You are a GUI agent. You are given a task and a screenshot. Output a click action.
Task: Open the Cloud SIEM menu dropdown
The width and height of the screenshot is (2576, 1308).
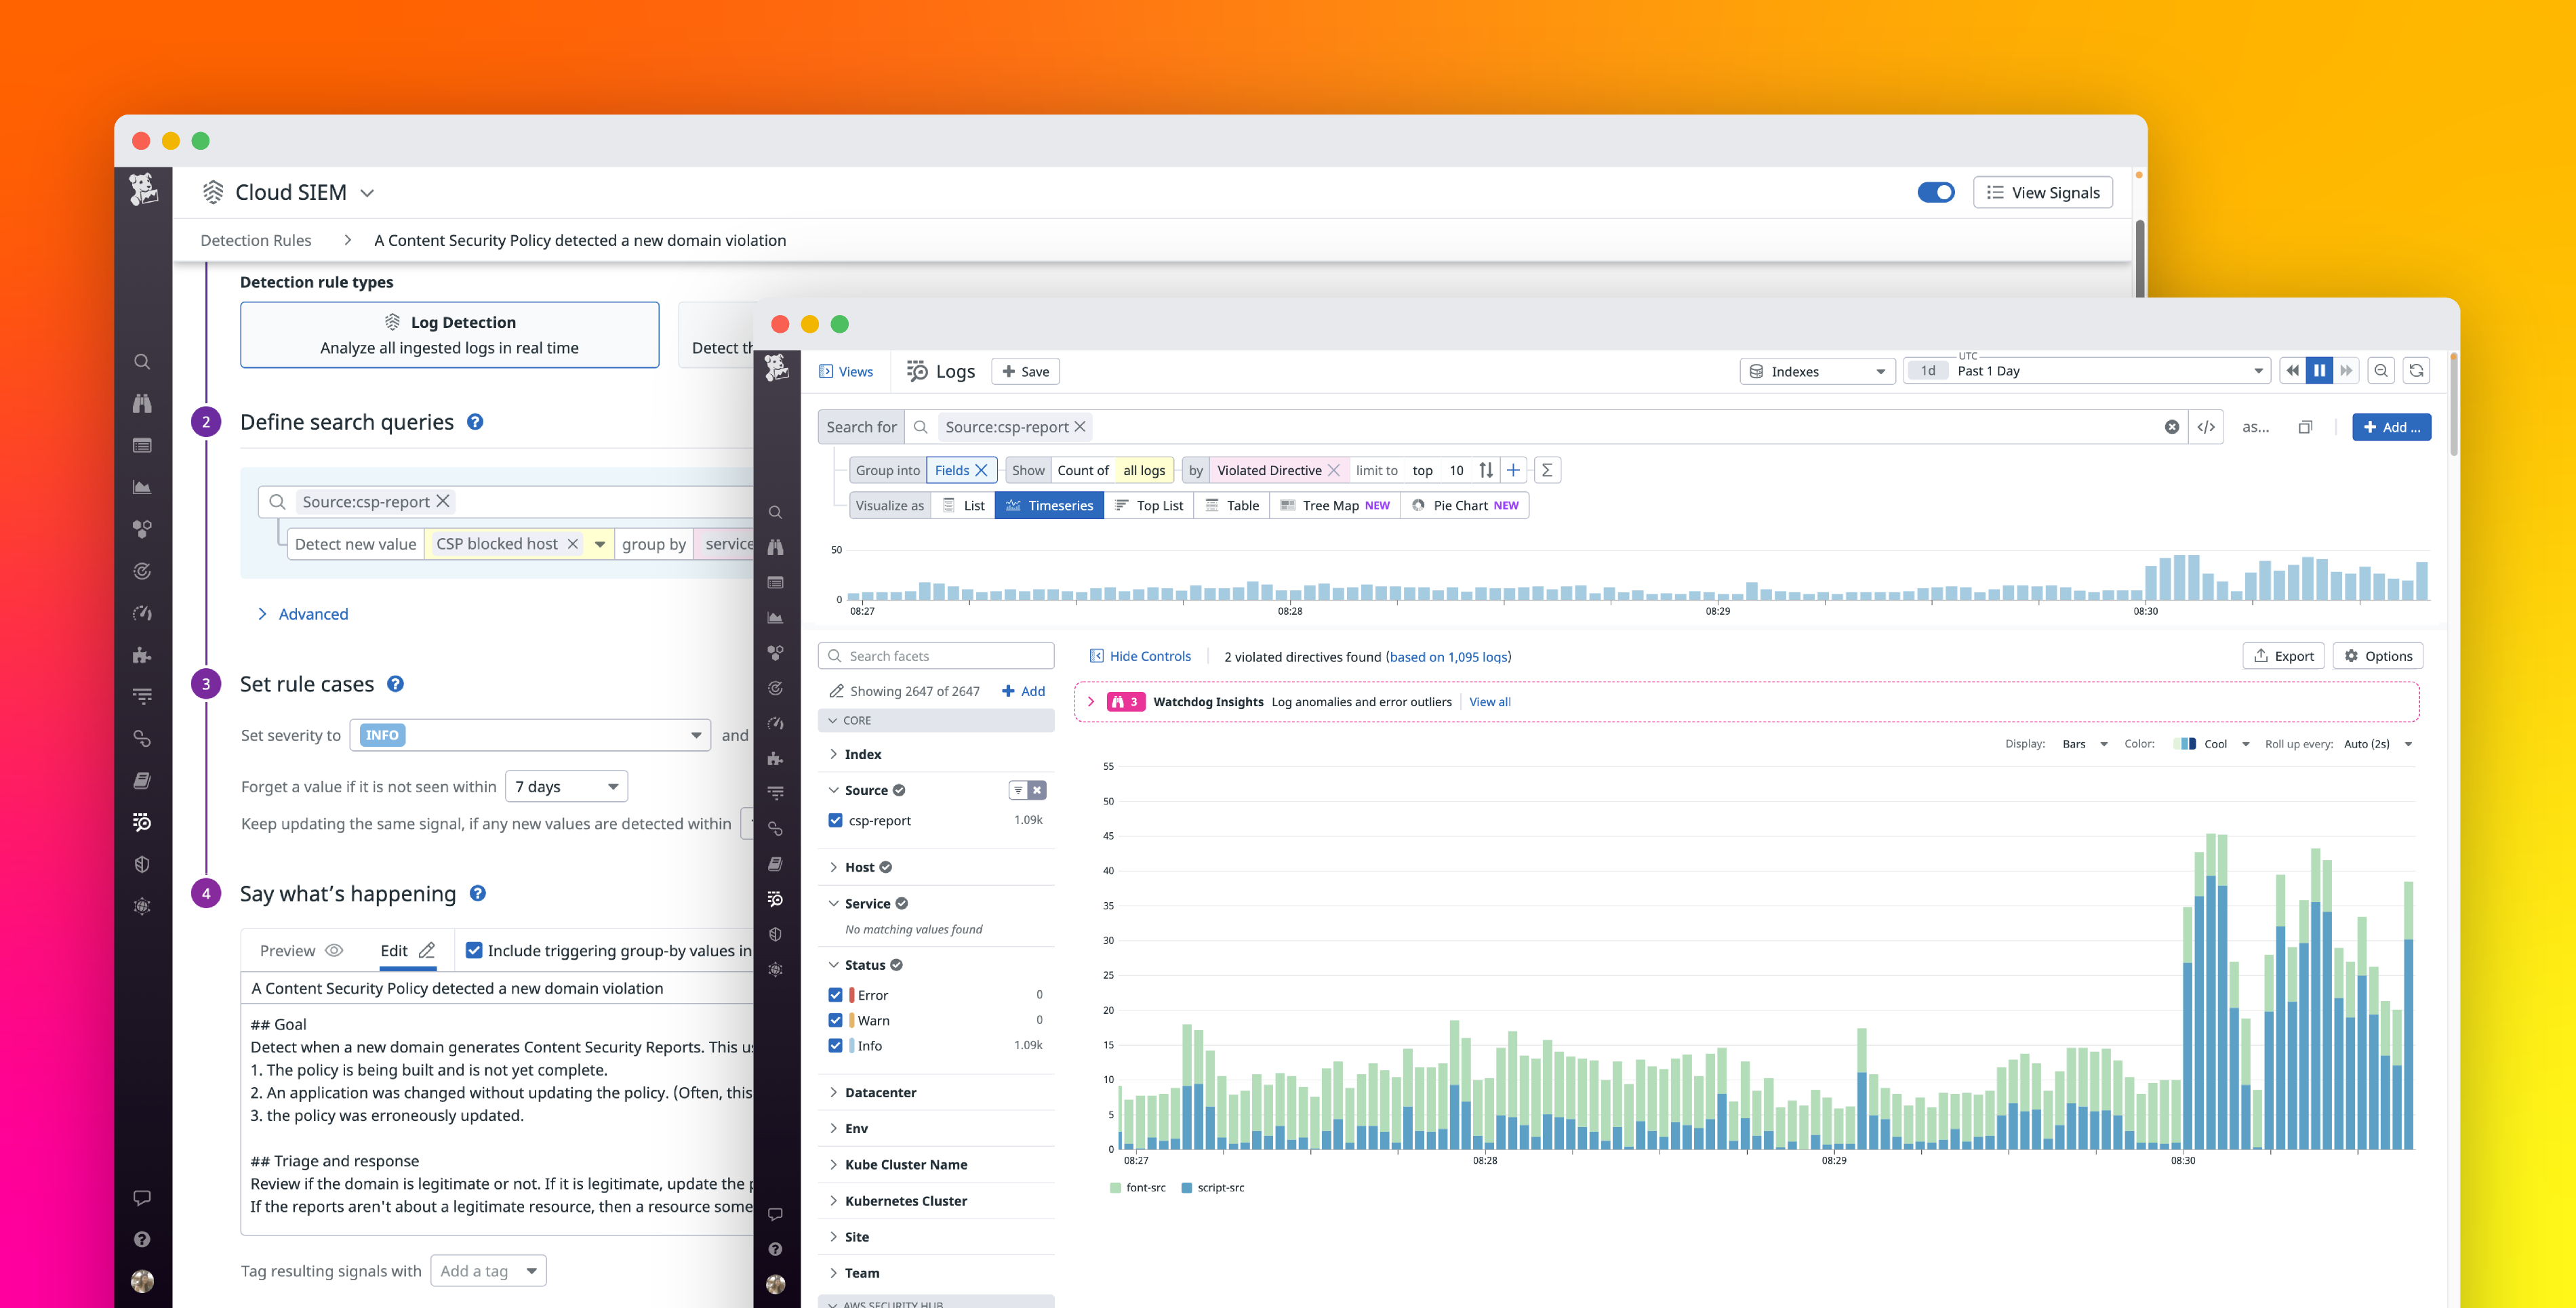click(x=367, y=192)
